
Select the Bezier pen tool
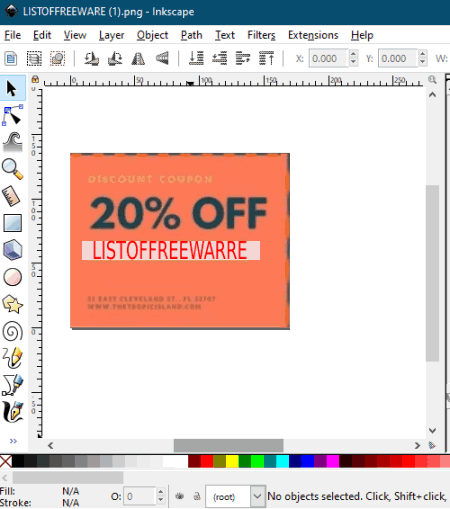(x=12, y=385)
